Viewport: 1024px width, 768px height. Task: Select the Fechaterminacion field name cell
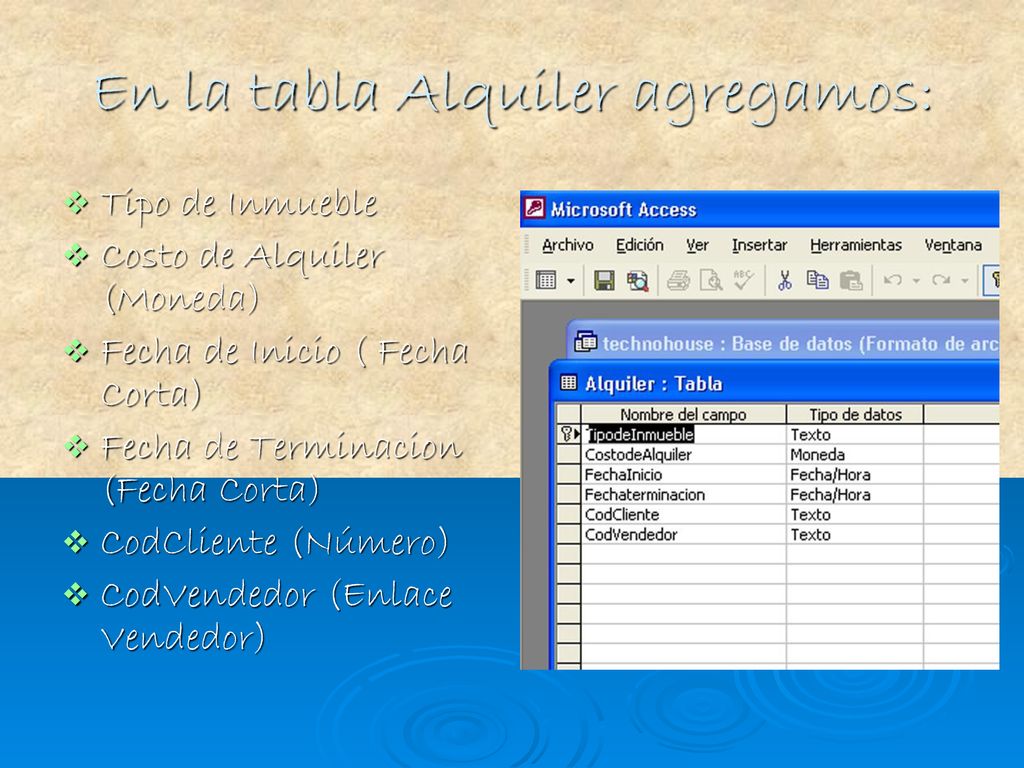[x=683, y=494]
